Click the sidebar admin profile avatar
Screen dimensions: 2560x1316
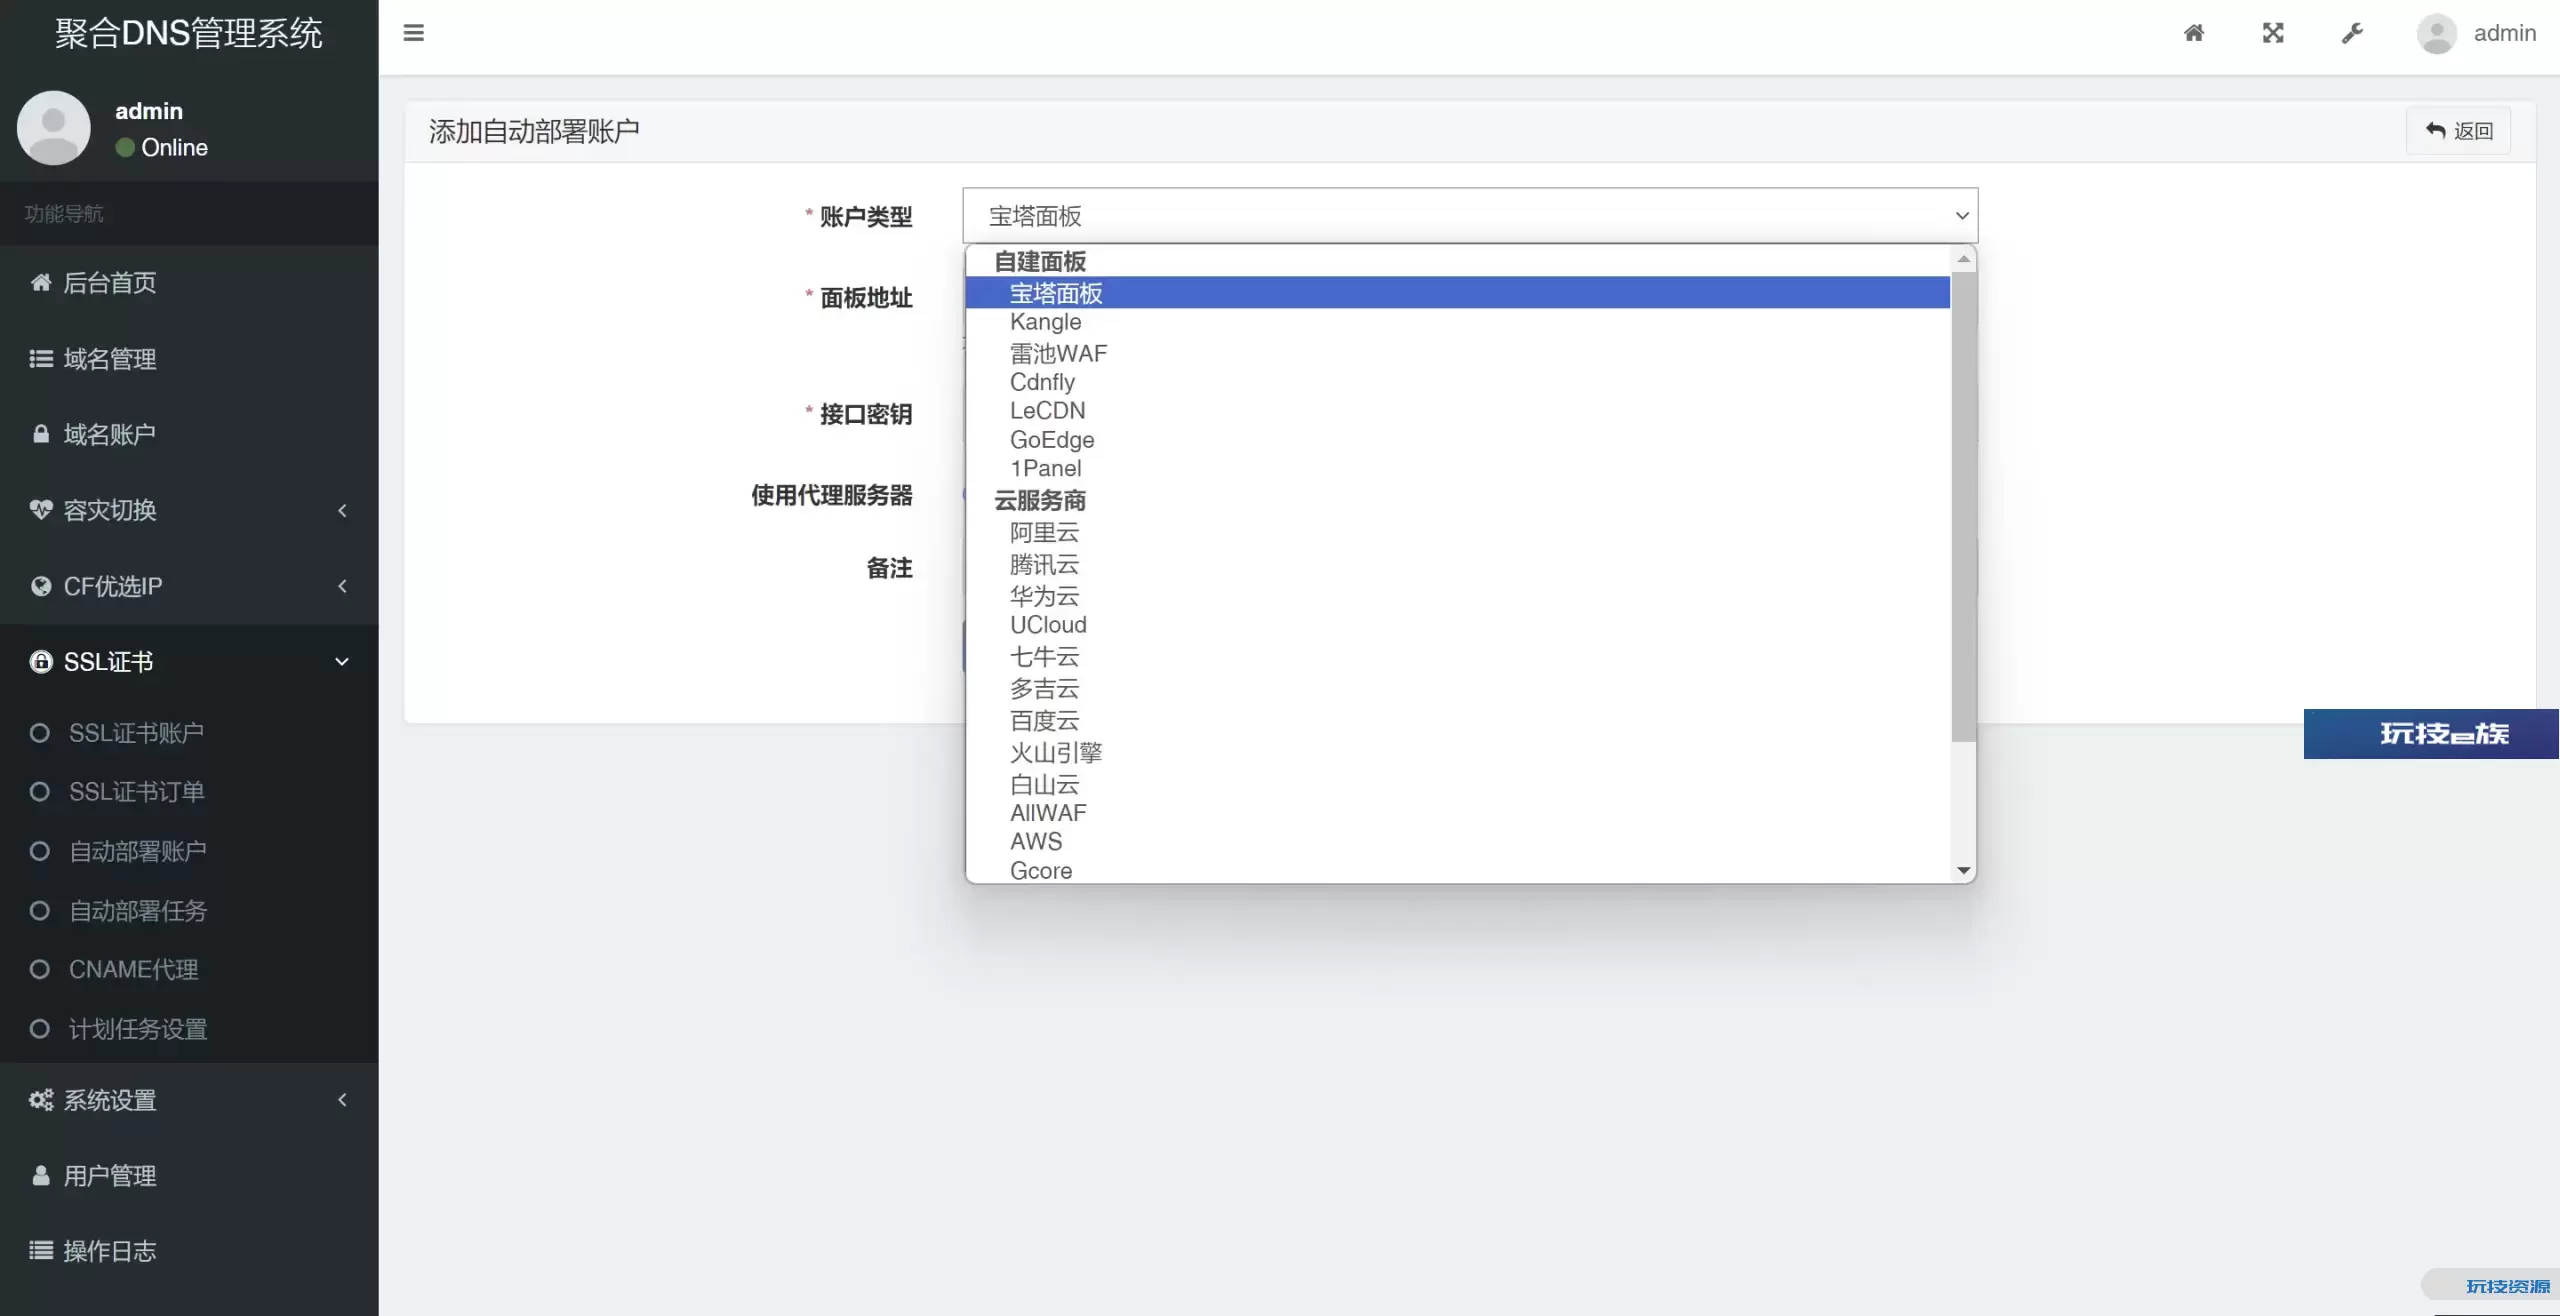pos(54,128)
